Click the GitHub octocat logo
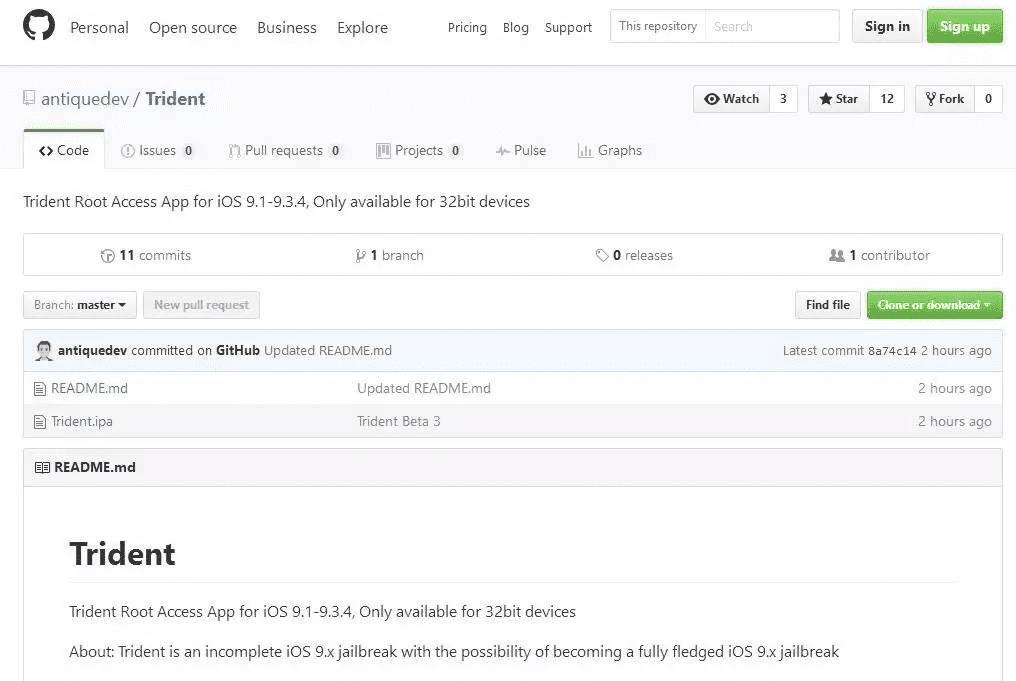The width and height of the screenshot is (1016, 681). (39, 27)
